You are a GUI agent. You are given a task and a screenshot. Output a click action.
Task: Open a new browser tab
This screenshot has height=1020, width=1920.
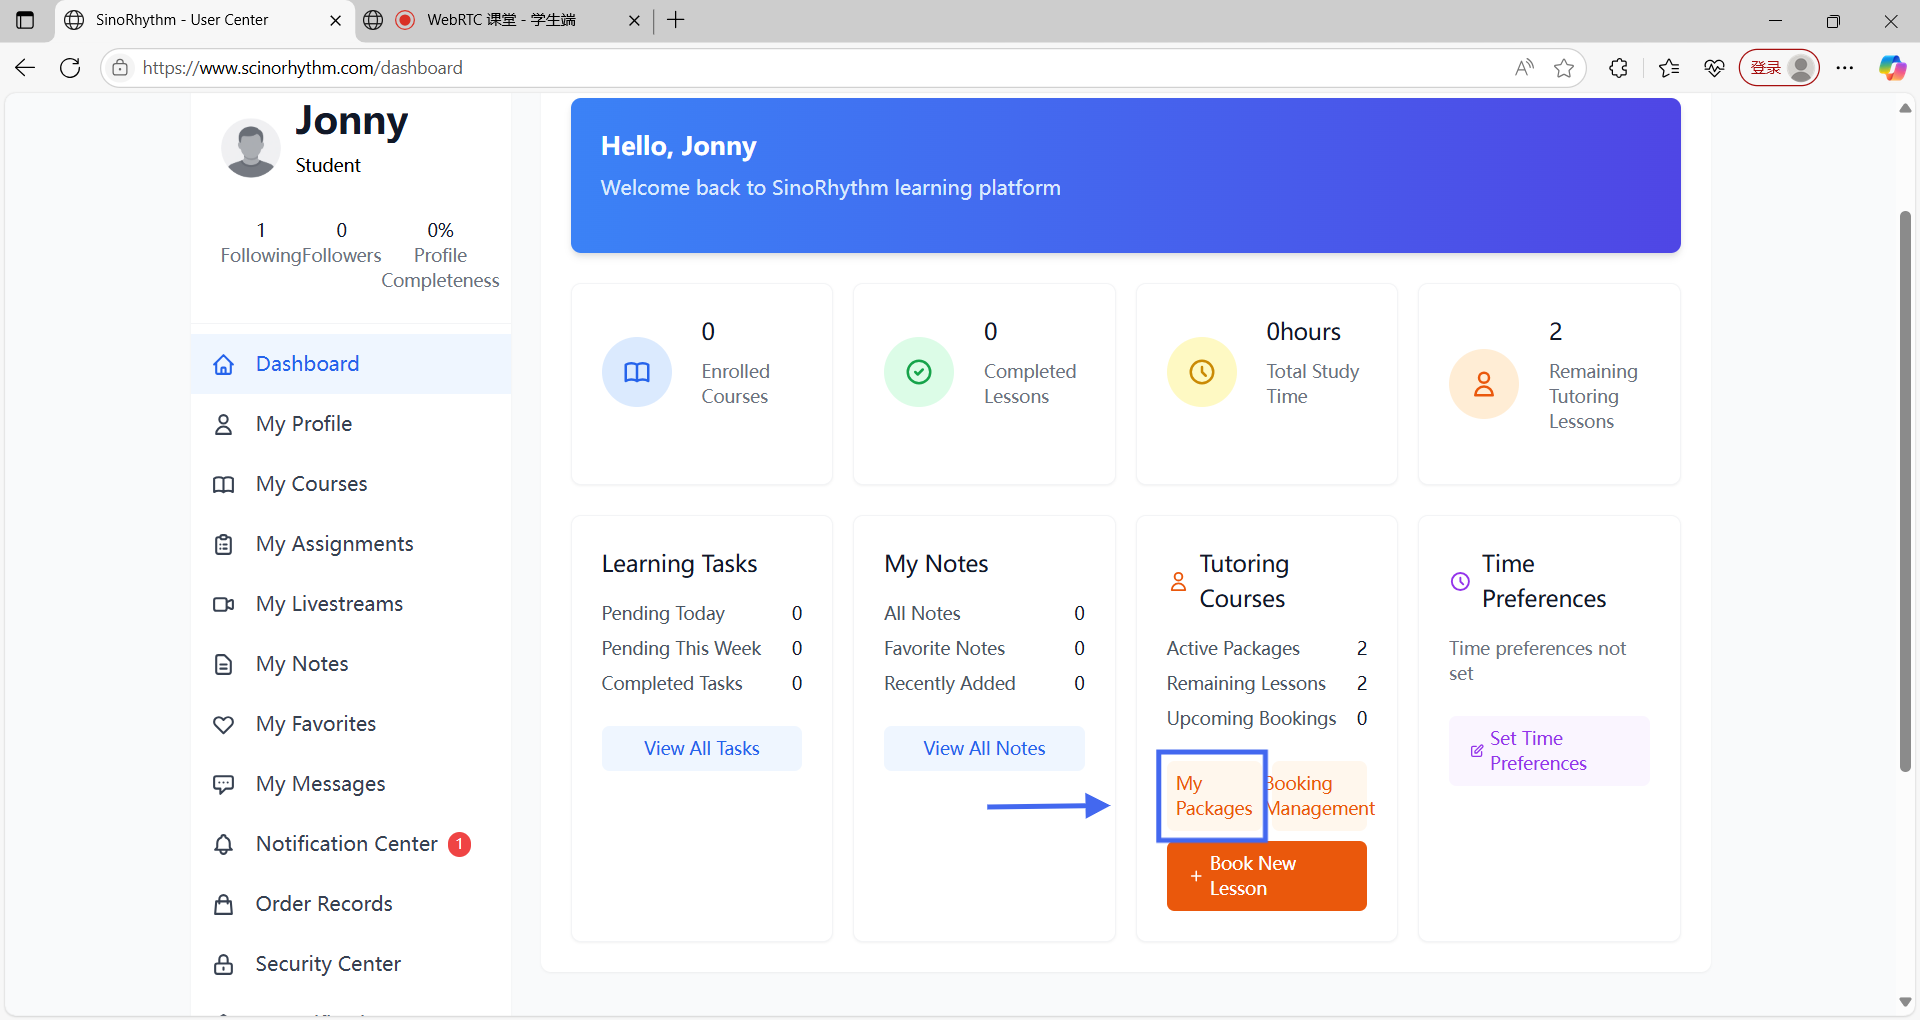click(x=676, y=20)
